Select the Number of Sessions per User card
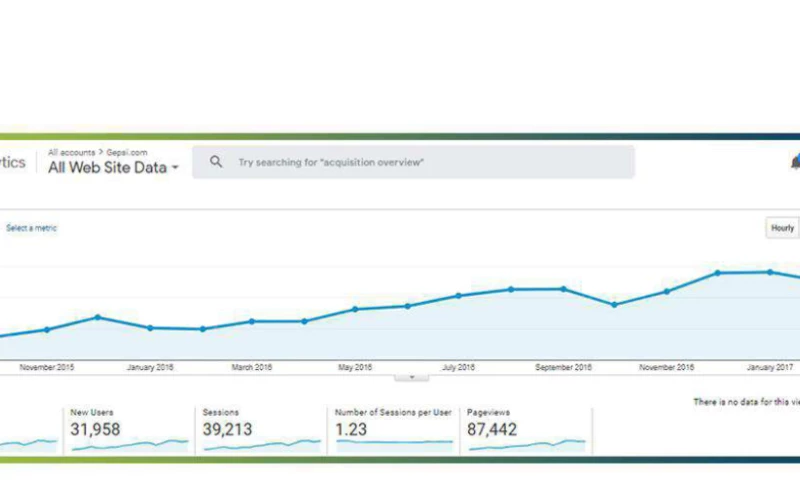This screenshot has height=480, width=800. (393, 431)
